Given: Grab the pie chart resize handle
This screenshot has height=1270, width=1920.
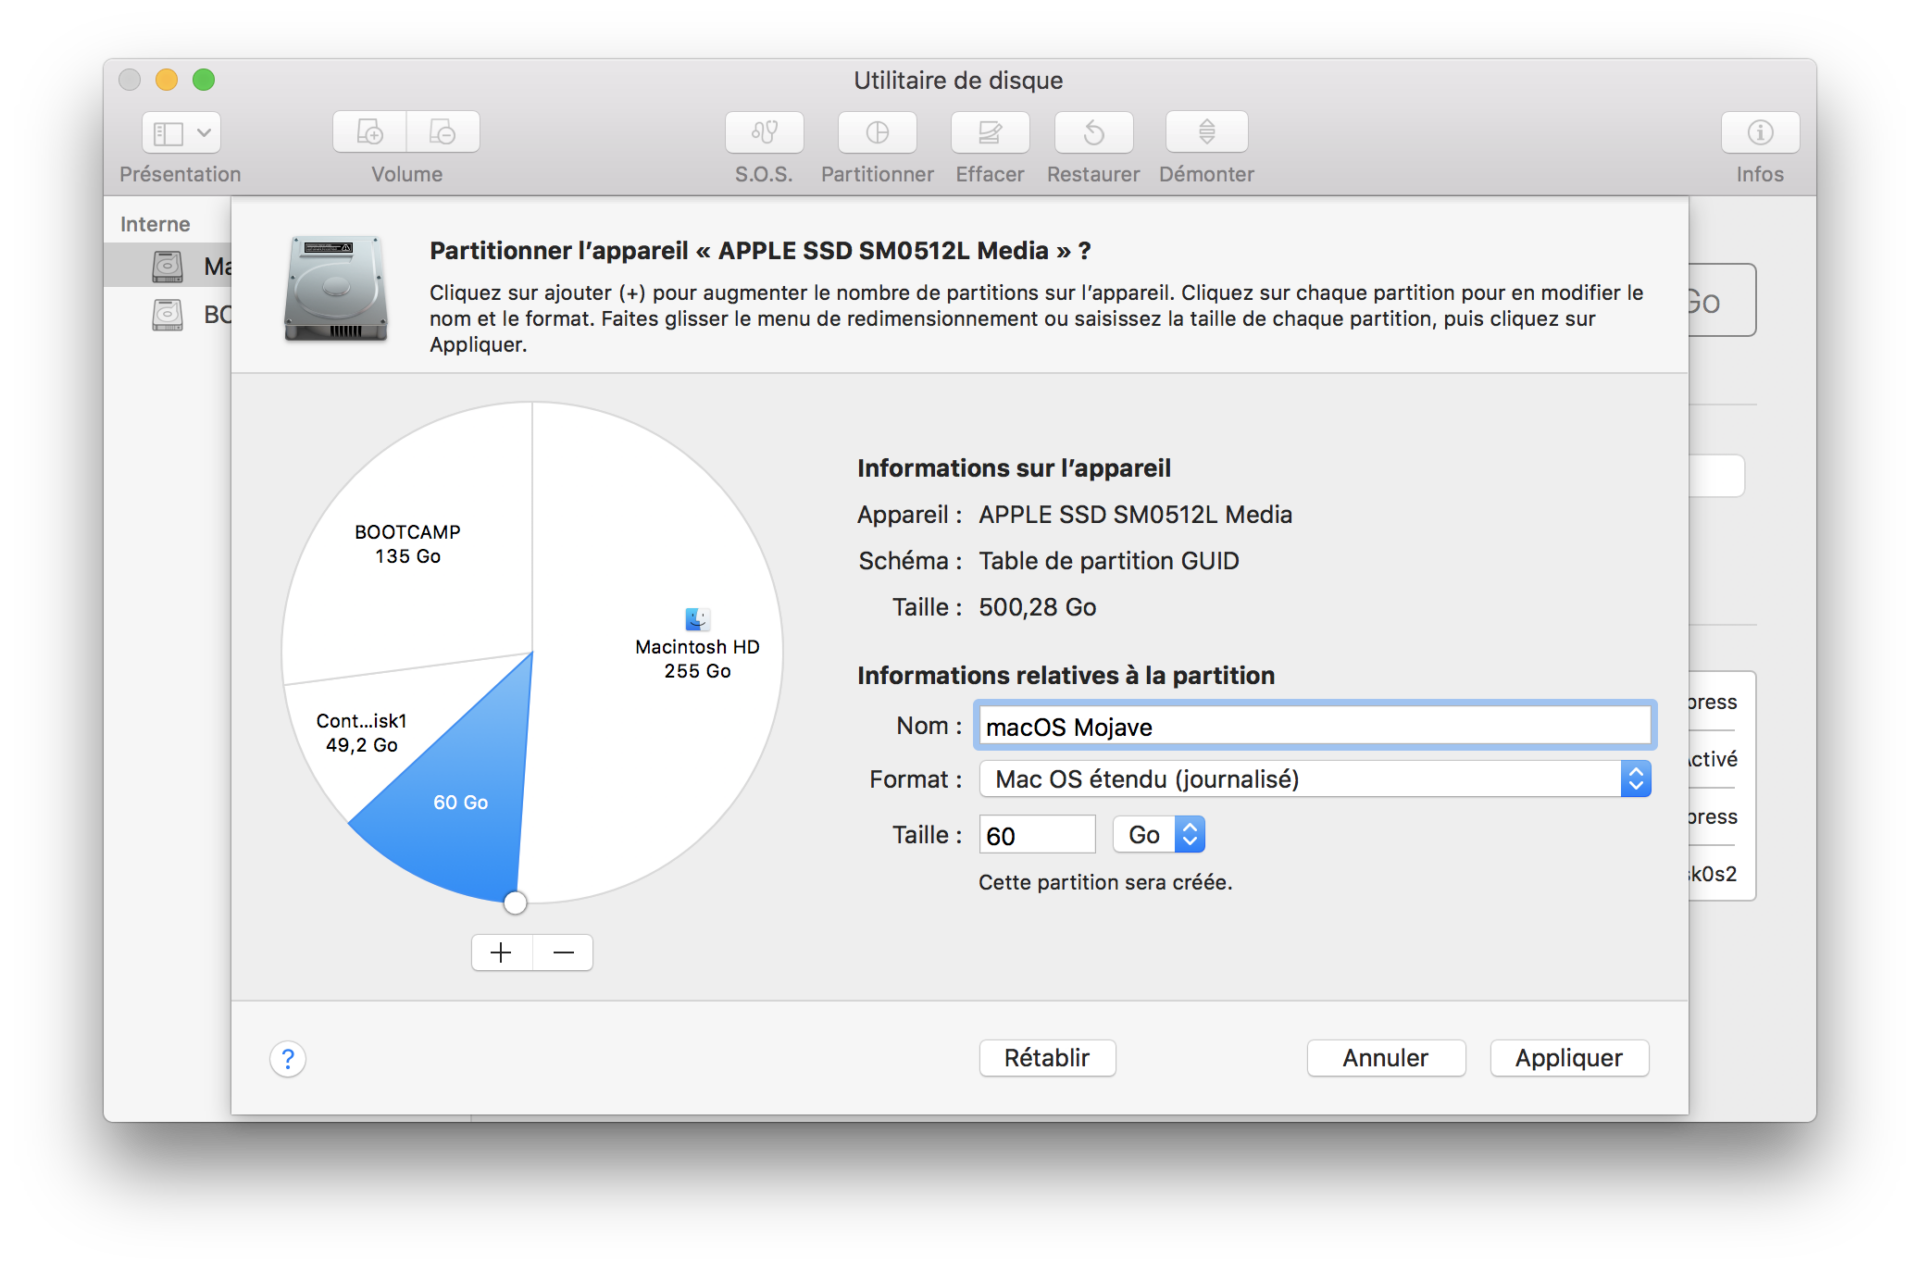Looking at the screenshot, I should [515, 903].
